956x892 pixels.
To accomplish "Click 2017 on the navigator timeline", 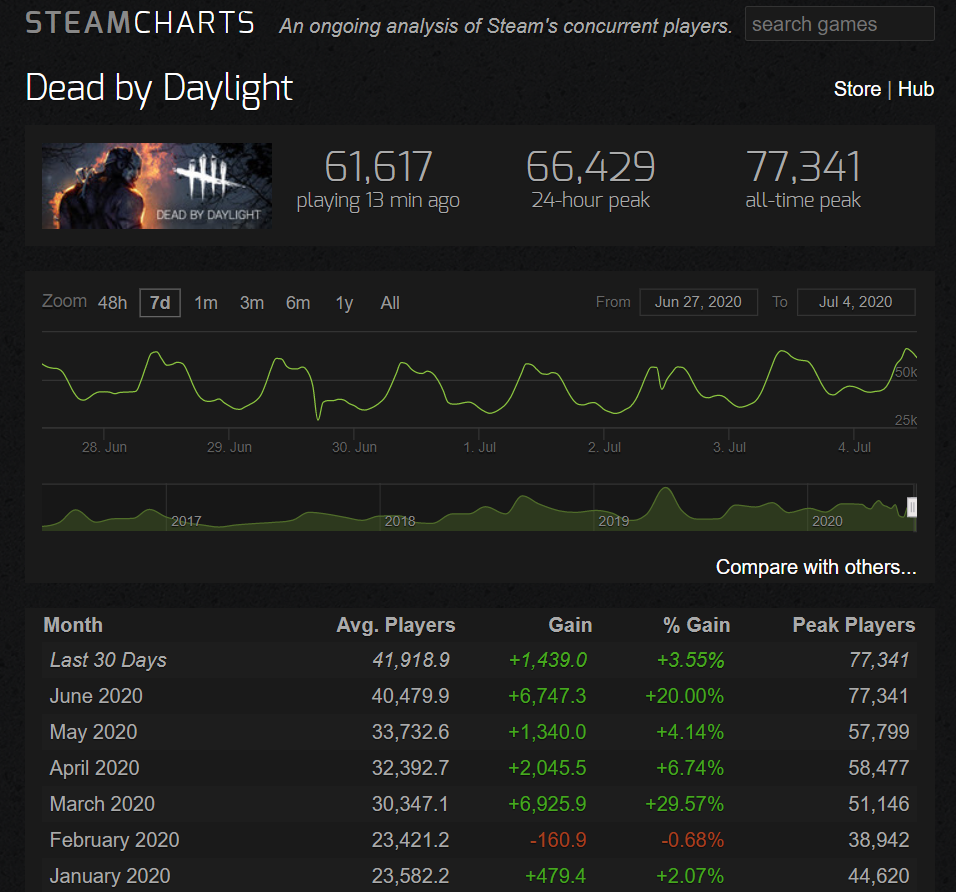I will coord(186,521).
